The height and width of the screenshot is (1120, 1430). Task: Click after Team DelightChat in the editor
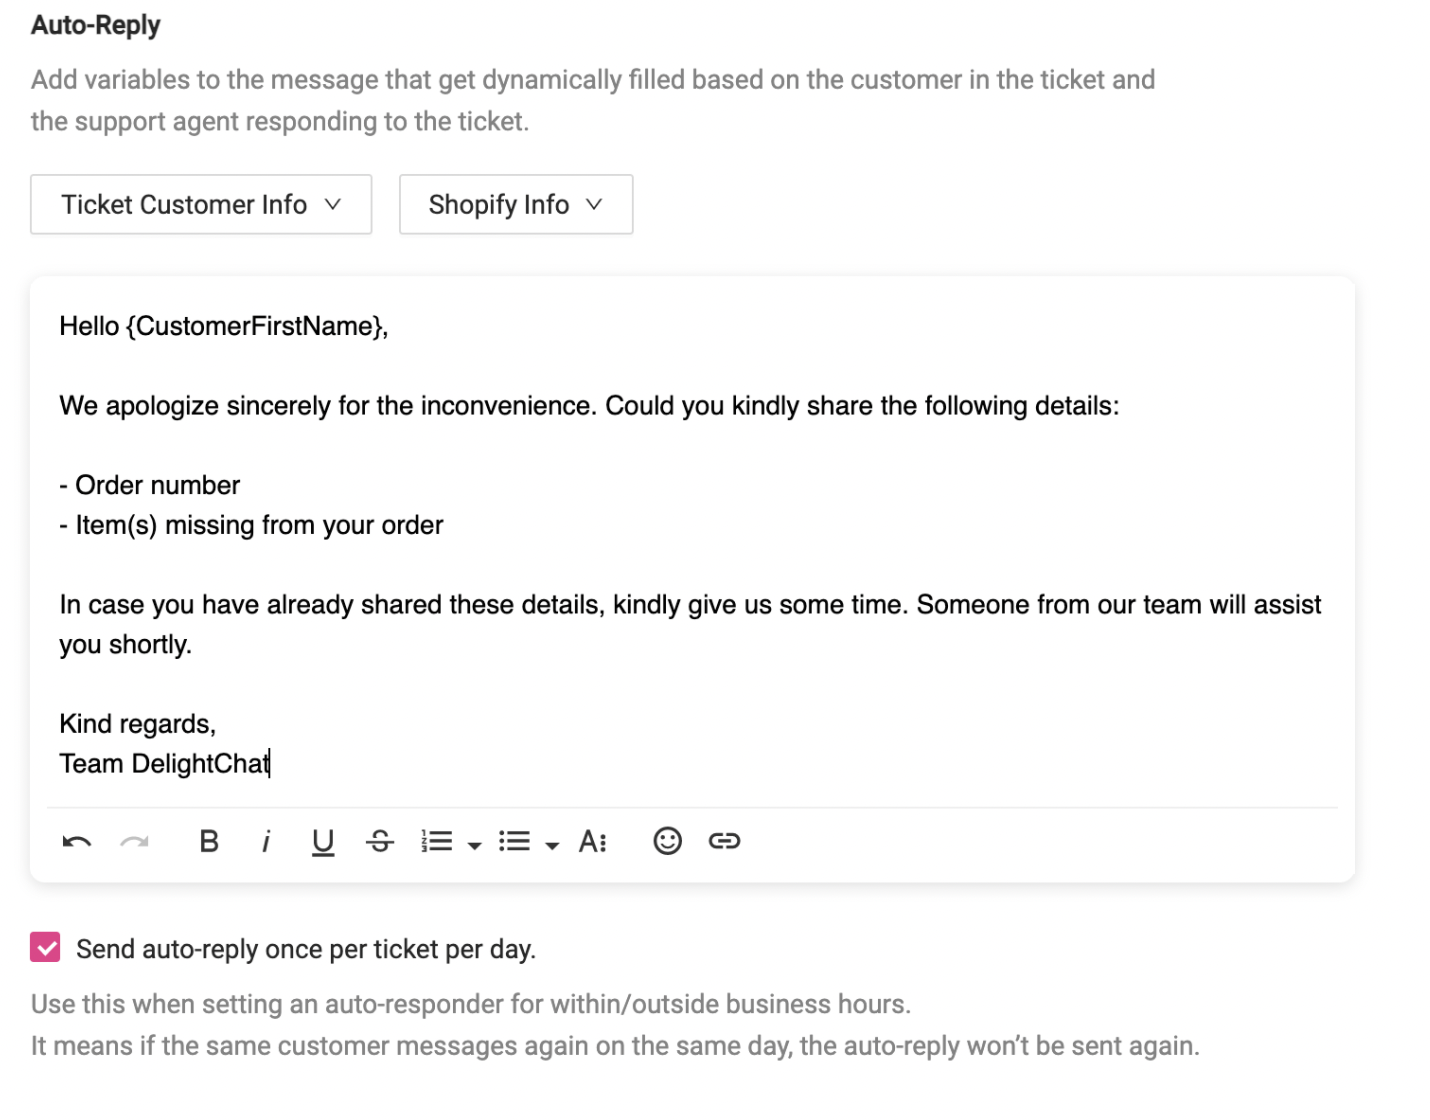272,763
